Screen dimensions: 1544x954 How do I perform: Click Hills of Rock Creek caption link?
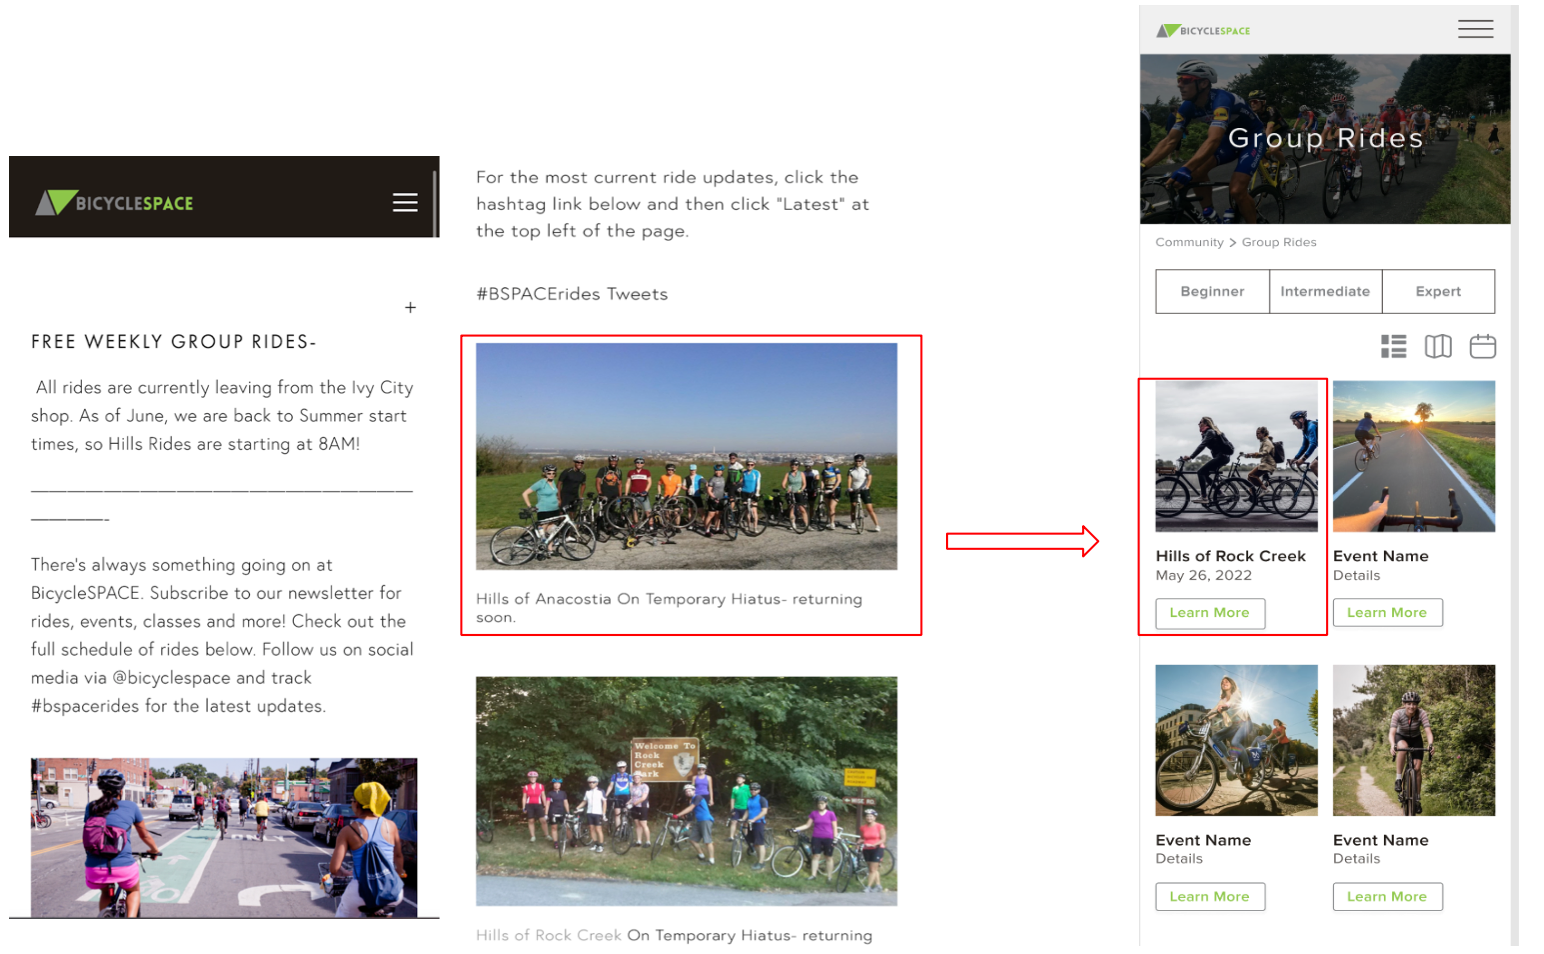pyautogui.click(x=549, y=935)
